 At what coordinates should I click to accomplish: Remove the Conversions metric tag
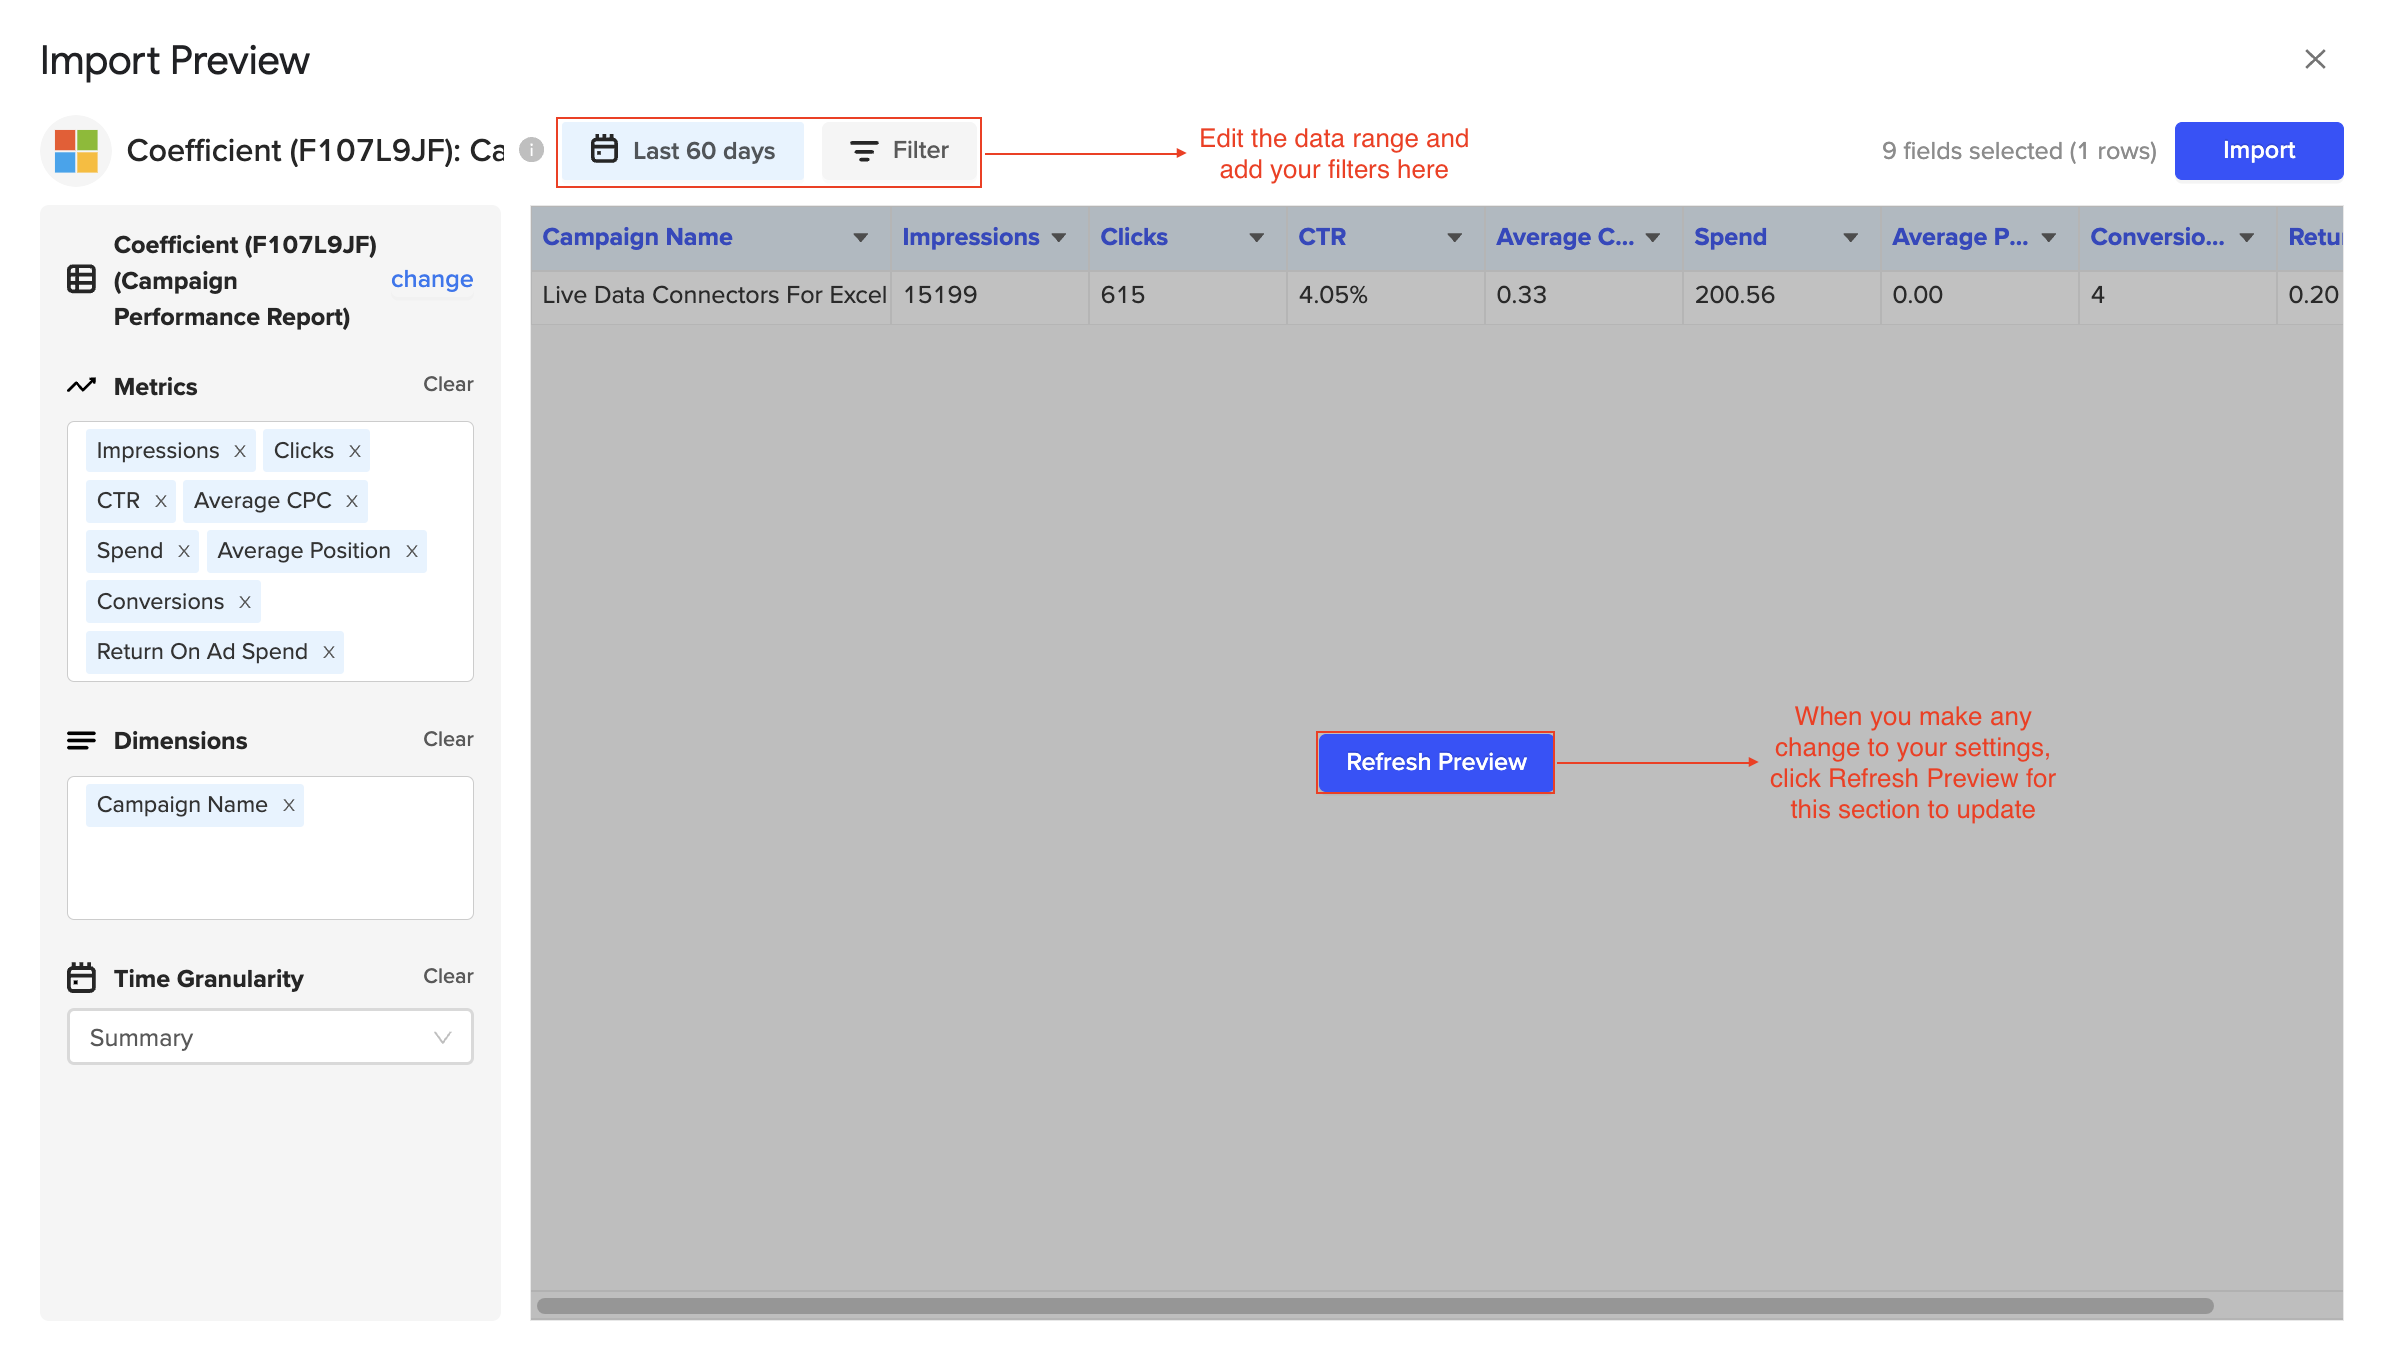click(x=245, y=602)
